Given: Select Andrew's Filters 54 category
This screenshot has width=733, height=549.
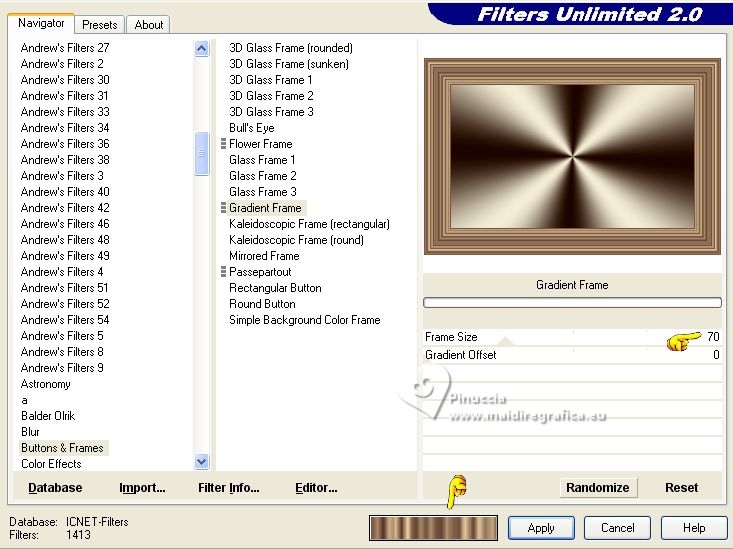Looking at the screenshot, I should [x=65, y=320].
